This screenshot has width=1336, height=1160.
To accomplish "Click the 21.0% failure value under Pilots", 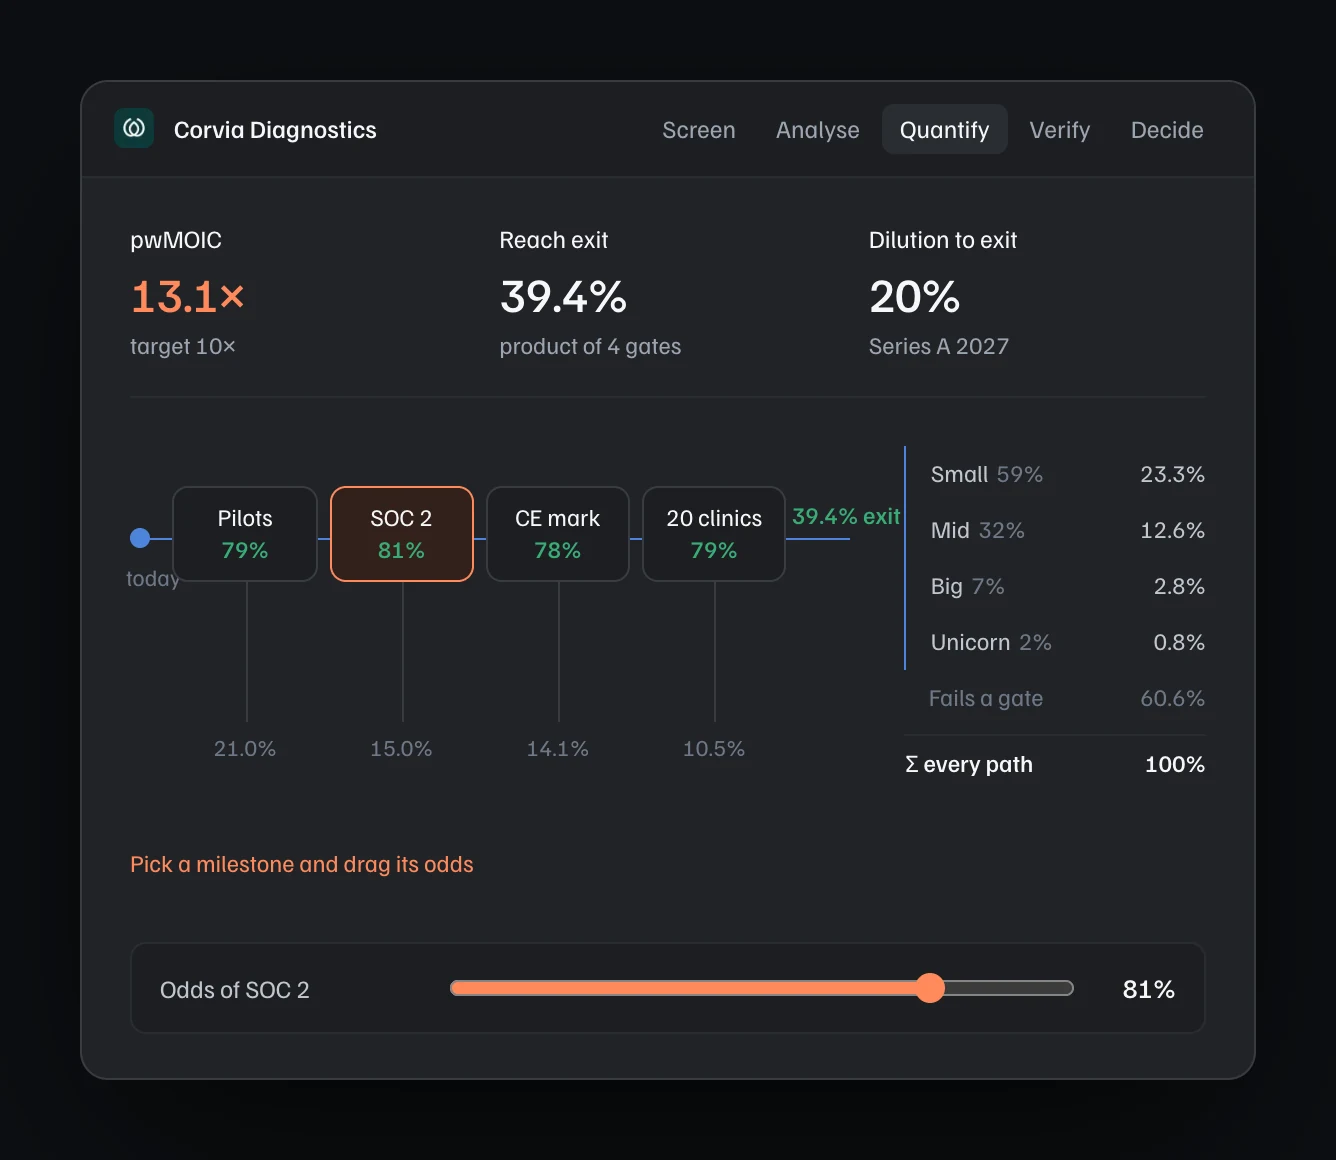I will point(245,749).
